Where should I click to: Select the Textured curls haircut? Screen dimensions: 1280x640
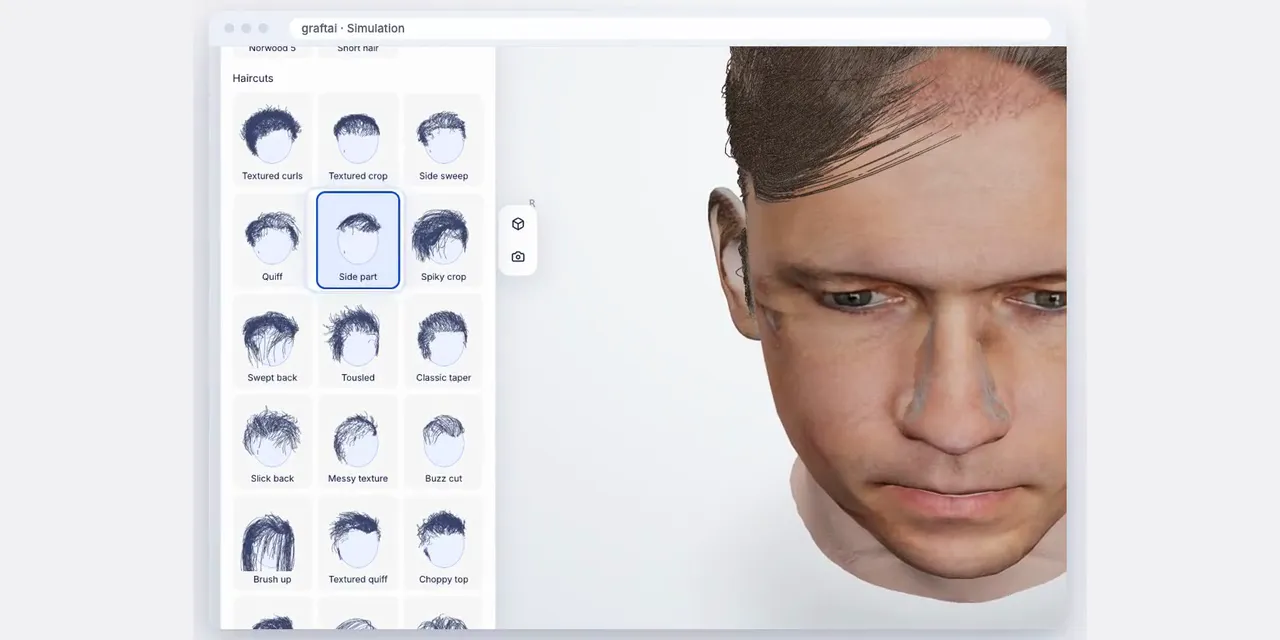point(272,139)
